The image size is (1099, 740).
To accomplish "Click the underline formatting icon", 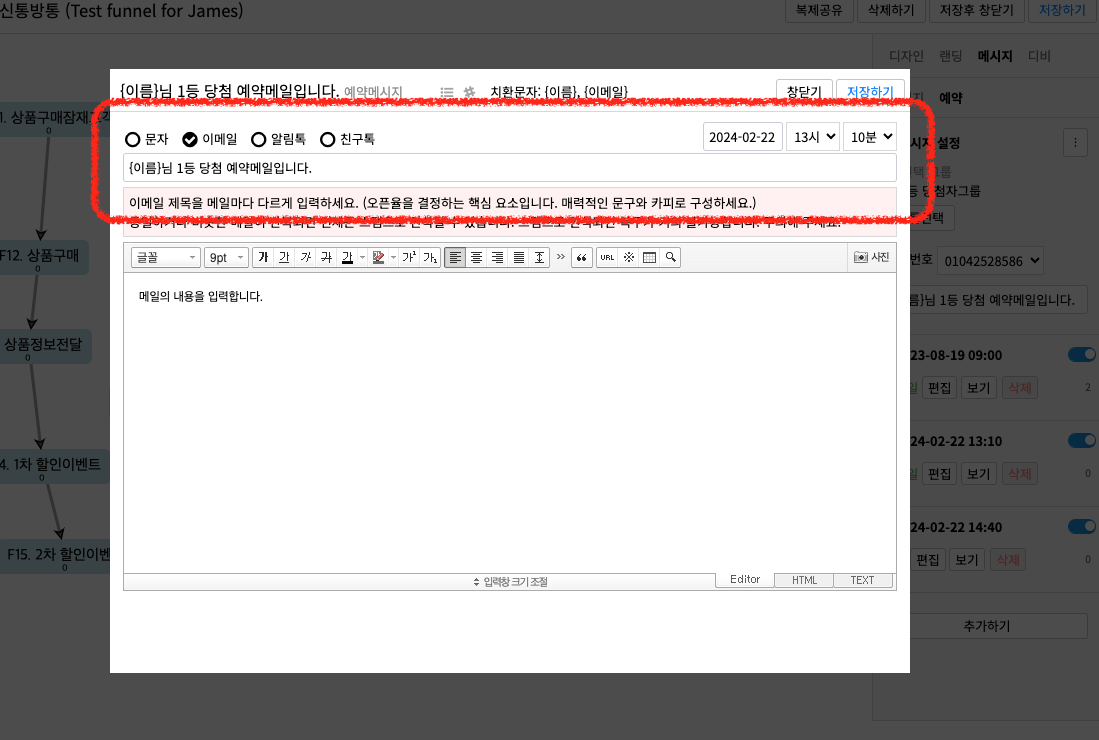I will pos(284,258).
